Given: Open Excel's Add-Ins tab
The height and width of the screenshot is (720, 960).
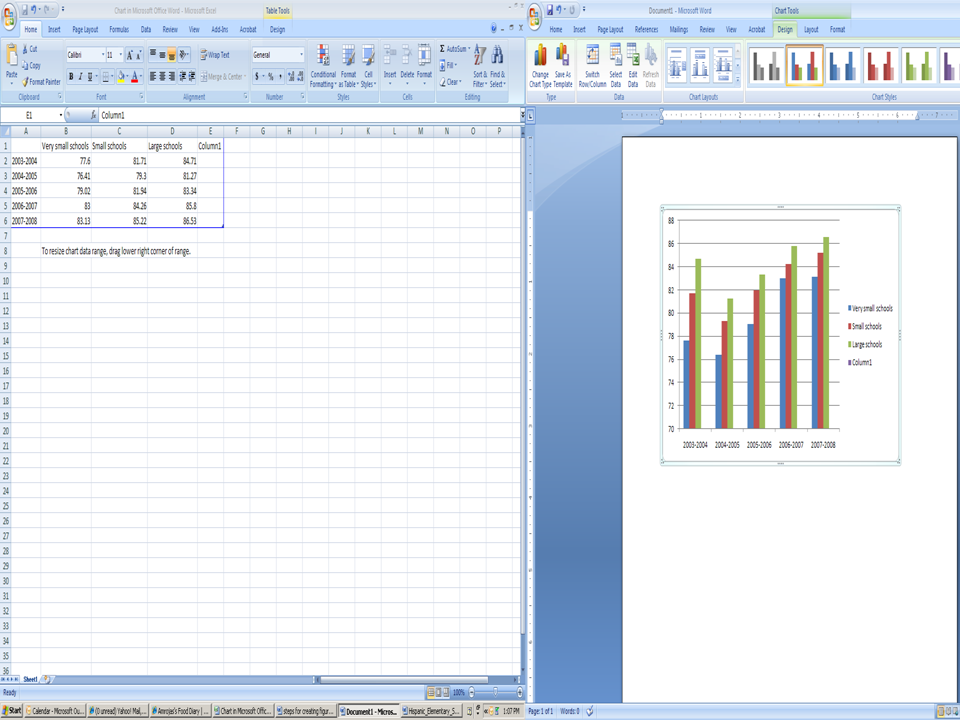Looking at the screenshot, I should 220,29.
